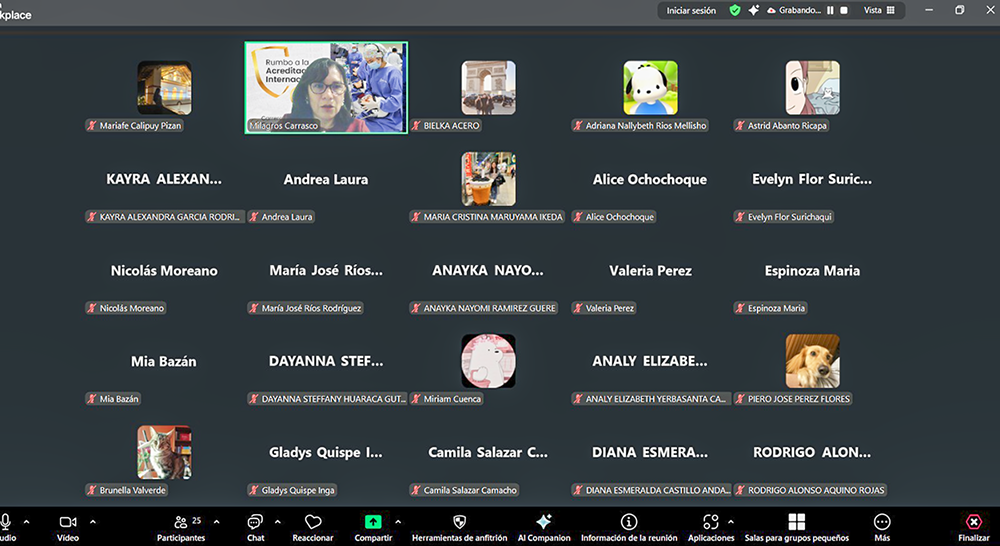Click the green encryption shield icon

tap(735, 10)
